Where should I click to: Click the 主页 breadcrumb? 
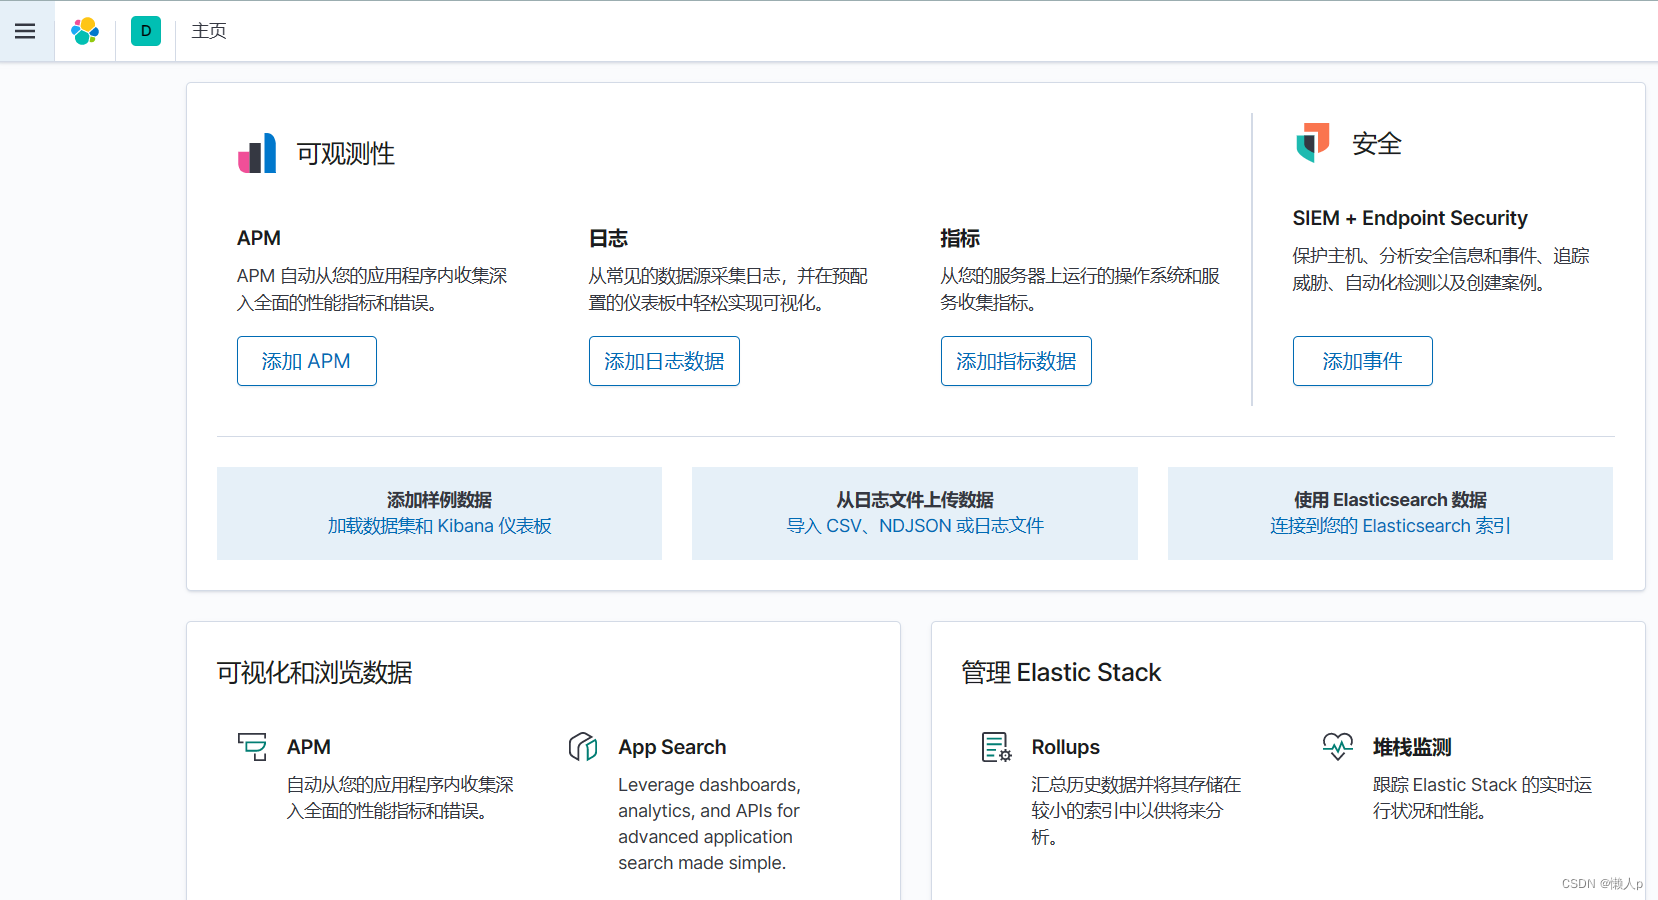209,31
